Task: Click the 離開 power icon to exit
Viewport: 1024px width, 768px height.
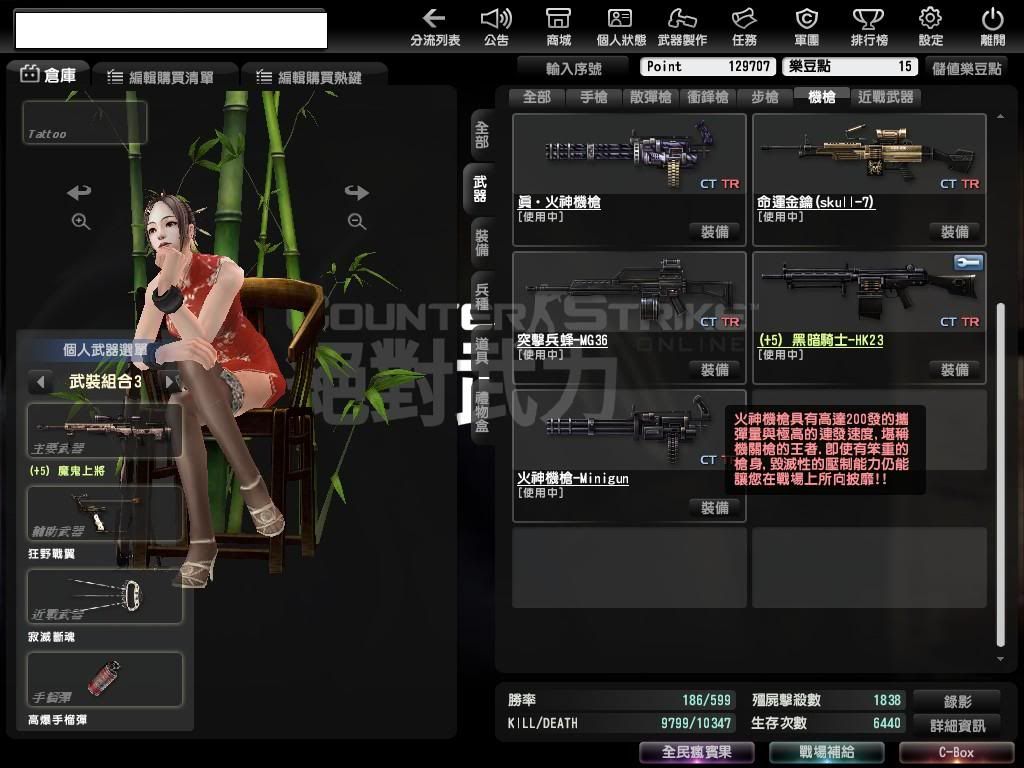Action: click(x=993, y=27)
